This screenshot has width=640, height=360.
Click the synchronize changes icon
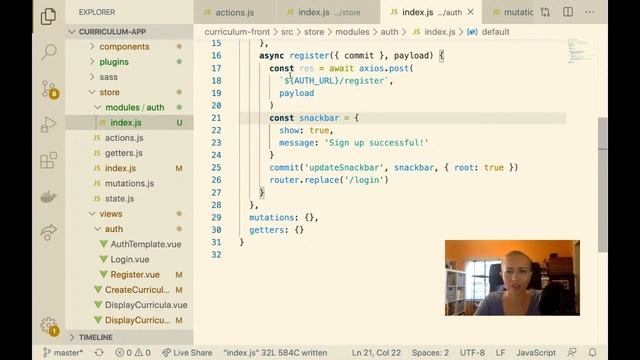coord(99,353)
